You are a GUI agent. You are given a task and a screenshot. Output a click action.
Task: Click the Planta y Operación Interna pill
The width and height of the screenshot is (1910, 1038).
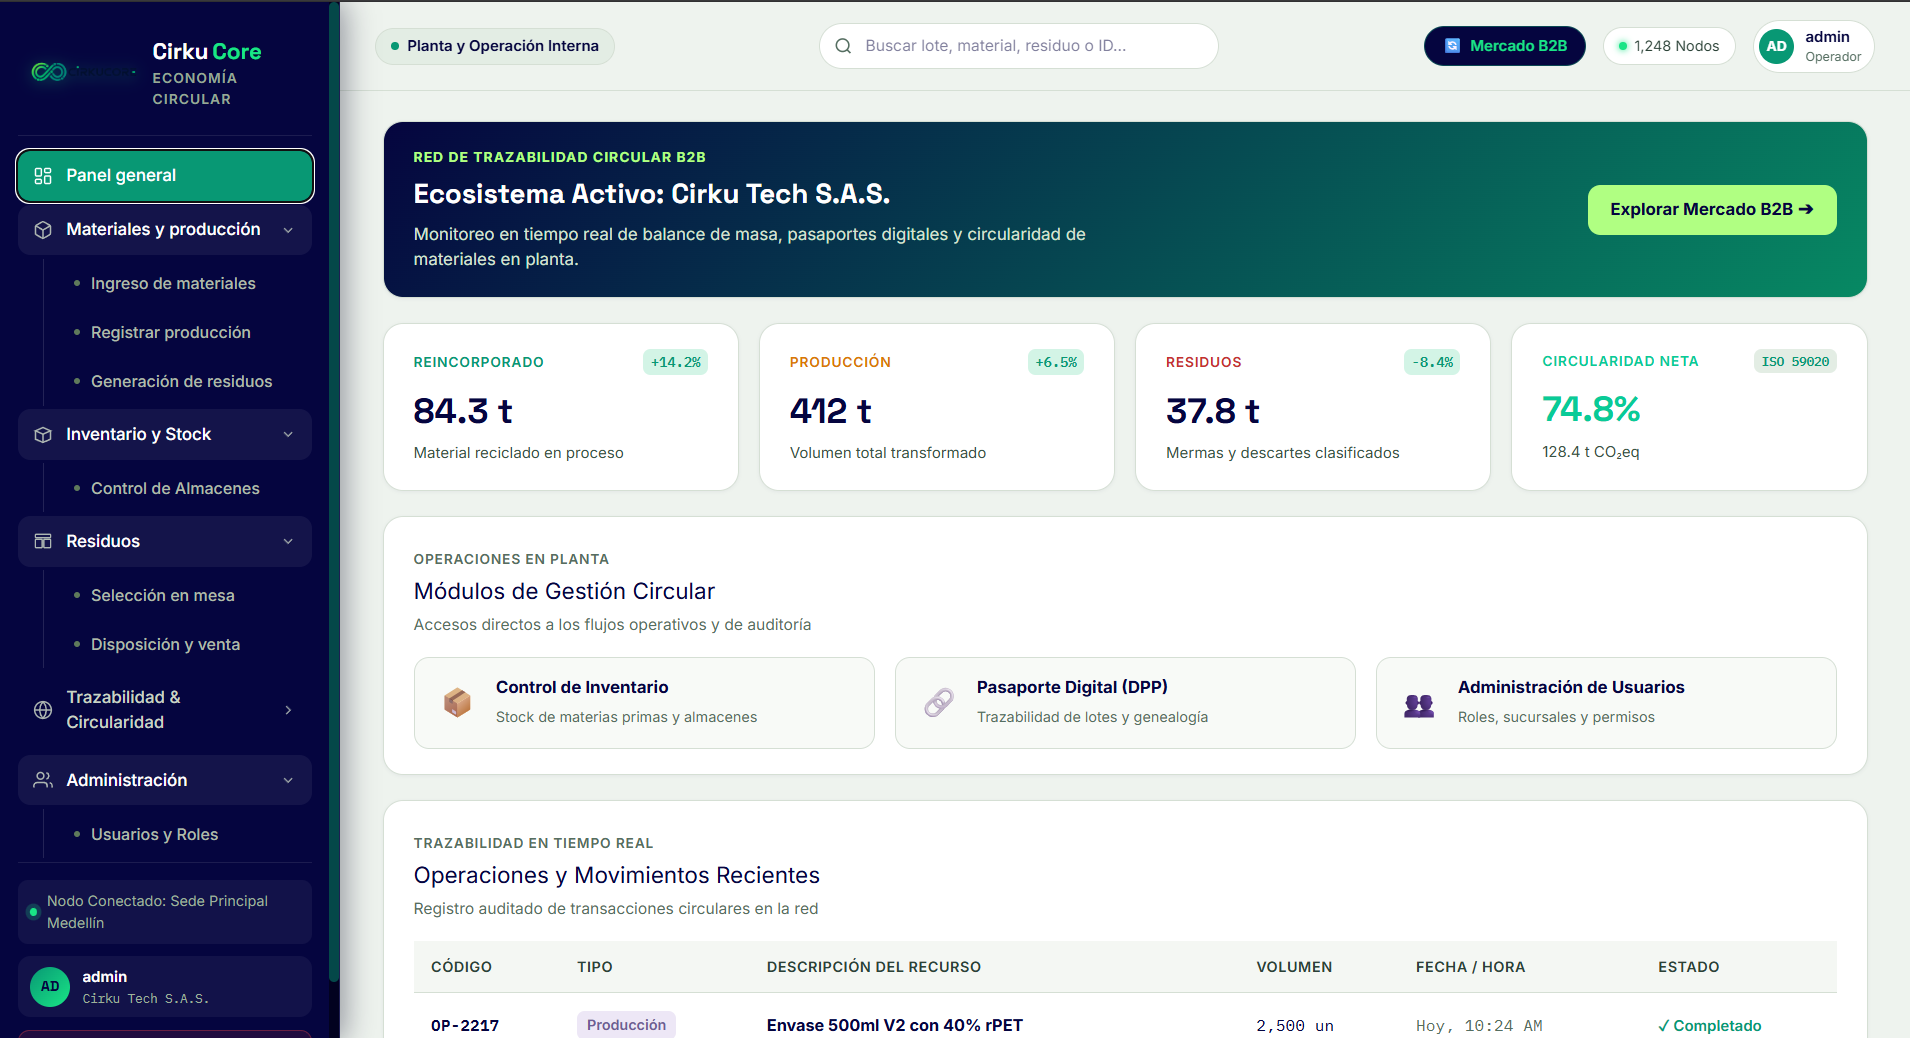click(x=495, y=46)
